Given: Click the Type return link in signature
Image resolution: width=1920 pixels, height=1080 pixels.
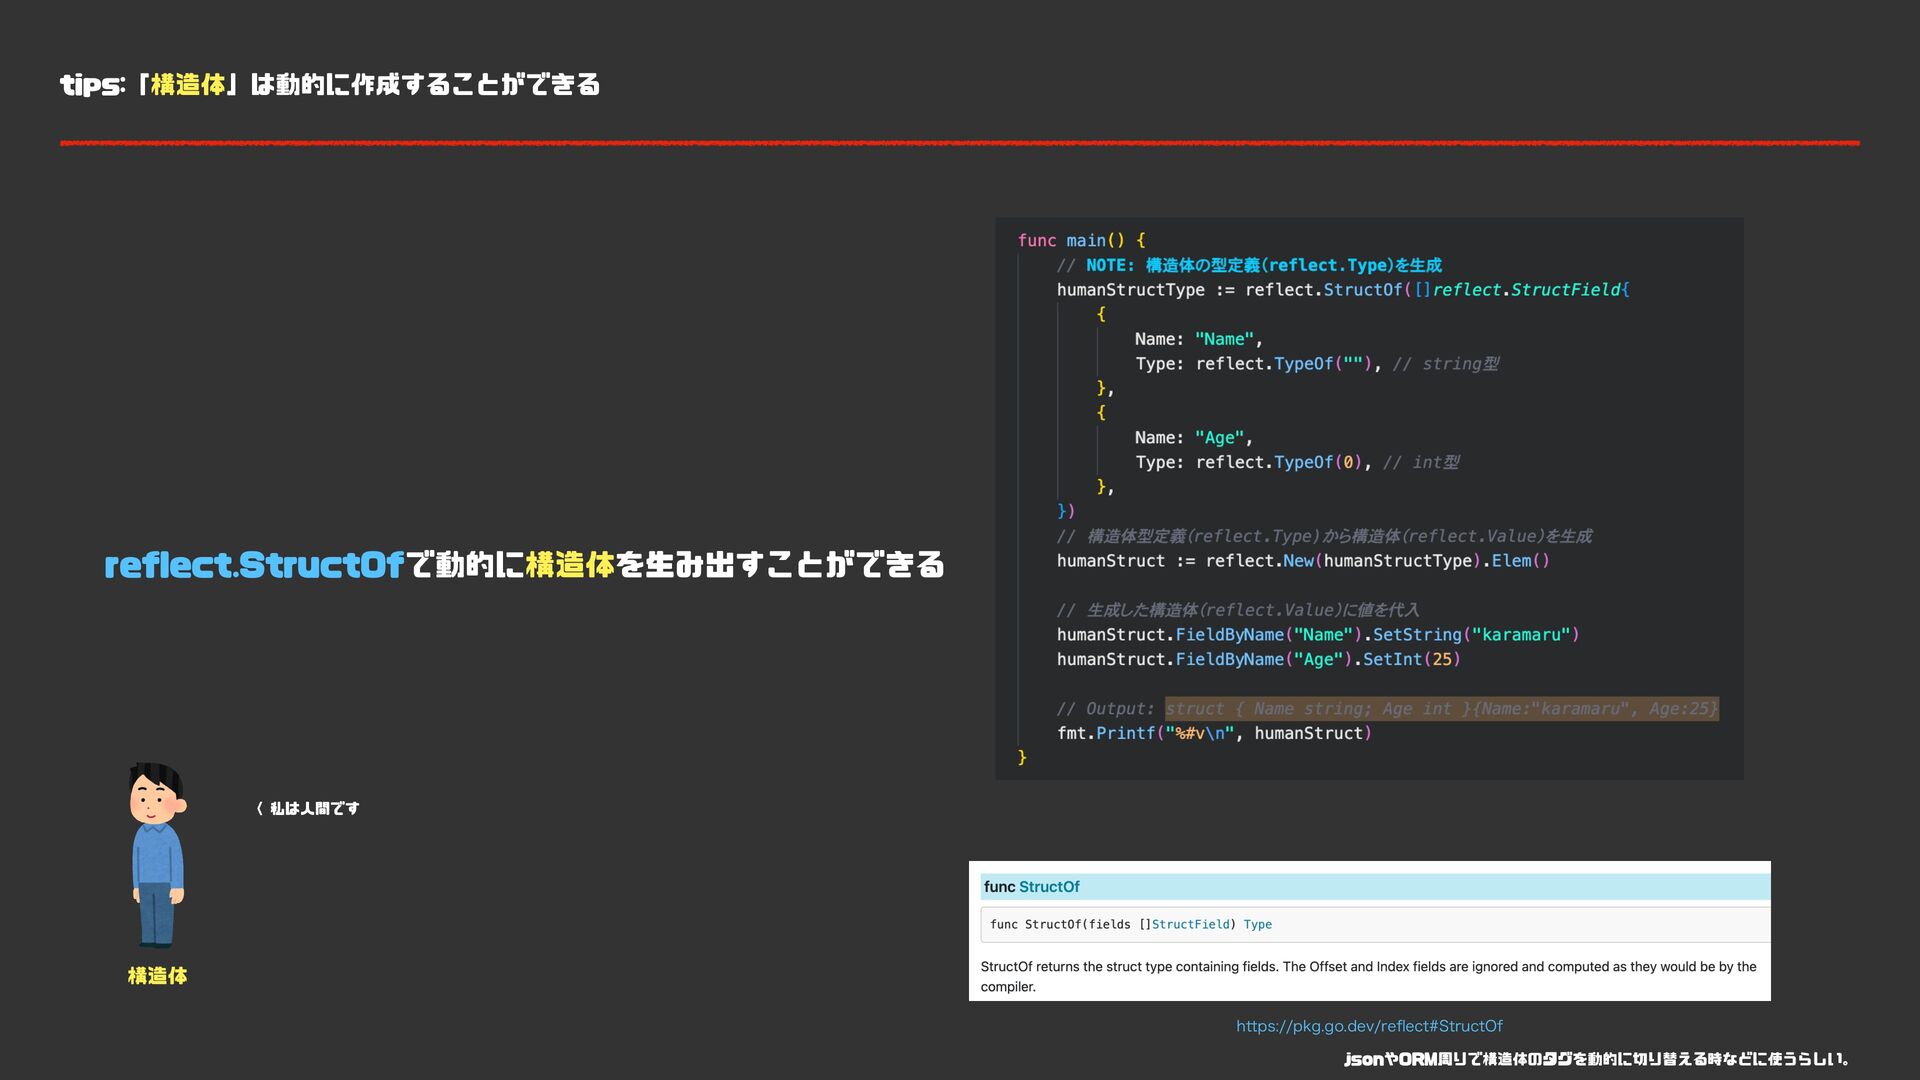Looking at the screenshot, I should (1257, 925).
